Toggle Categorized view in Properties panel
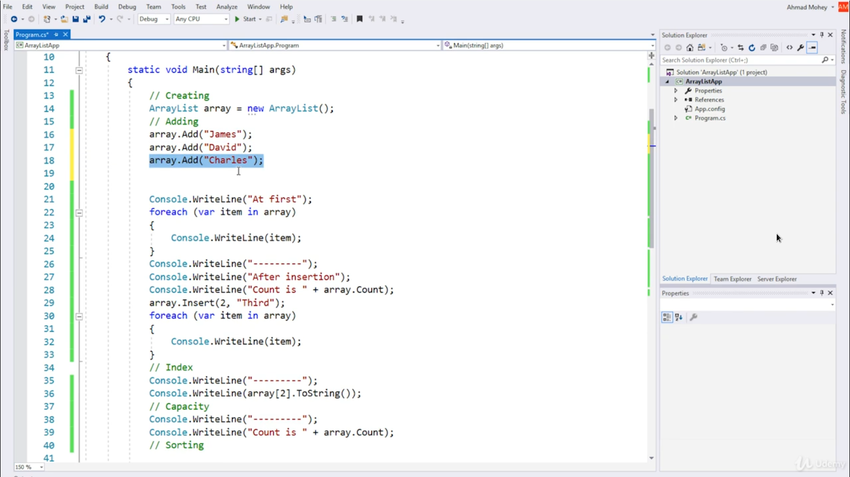Screen dimensions: 850x477 [x=667, y=318]
